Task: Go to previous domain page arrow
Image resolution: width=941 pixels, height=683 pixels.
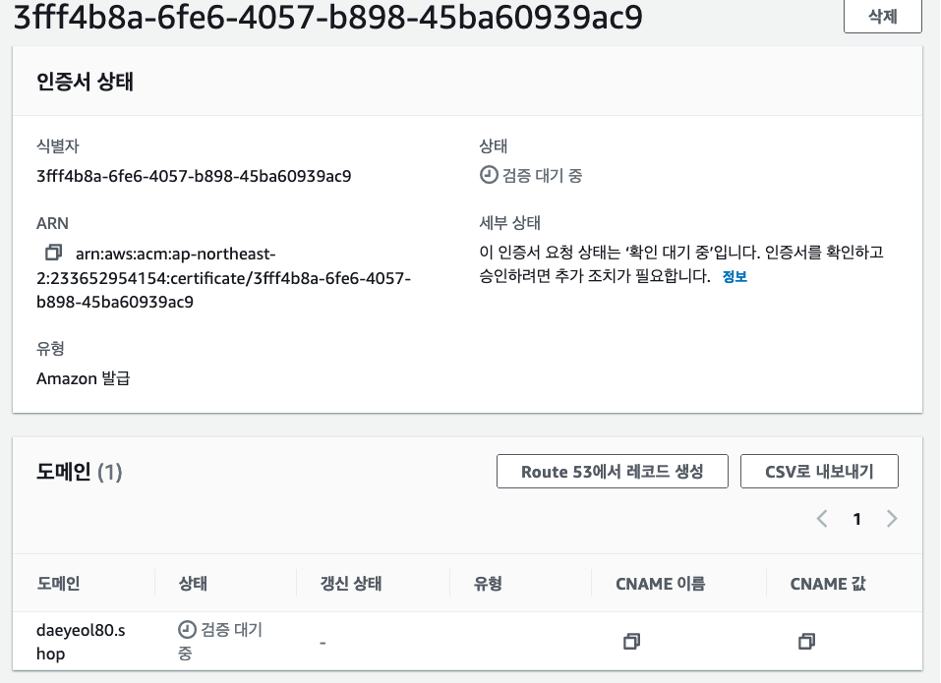Action: [x=822, y=519]
